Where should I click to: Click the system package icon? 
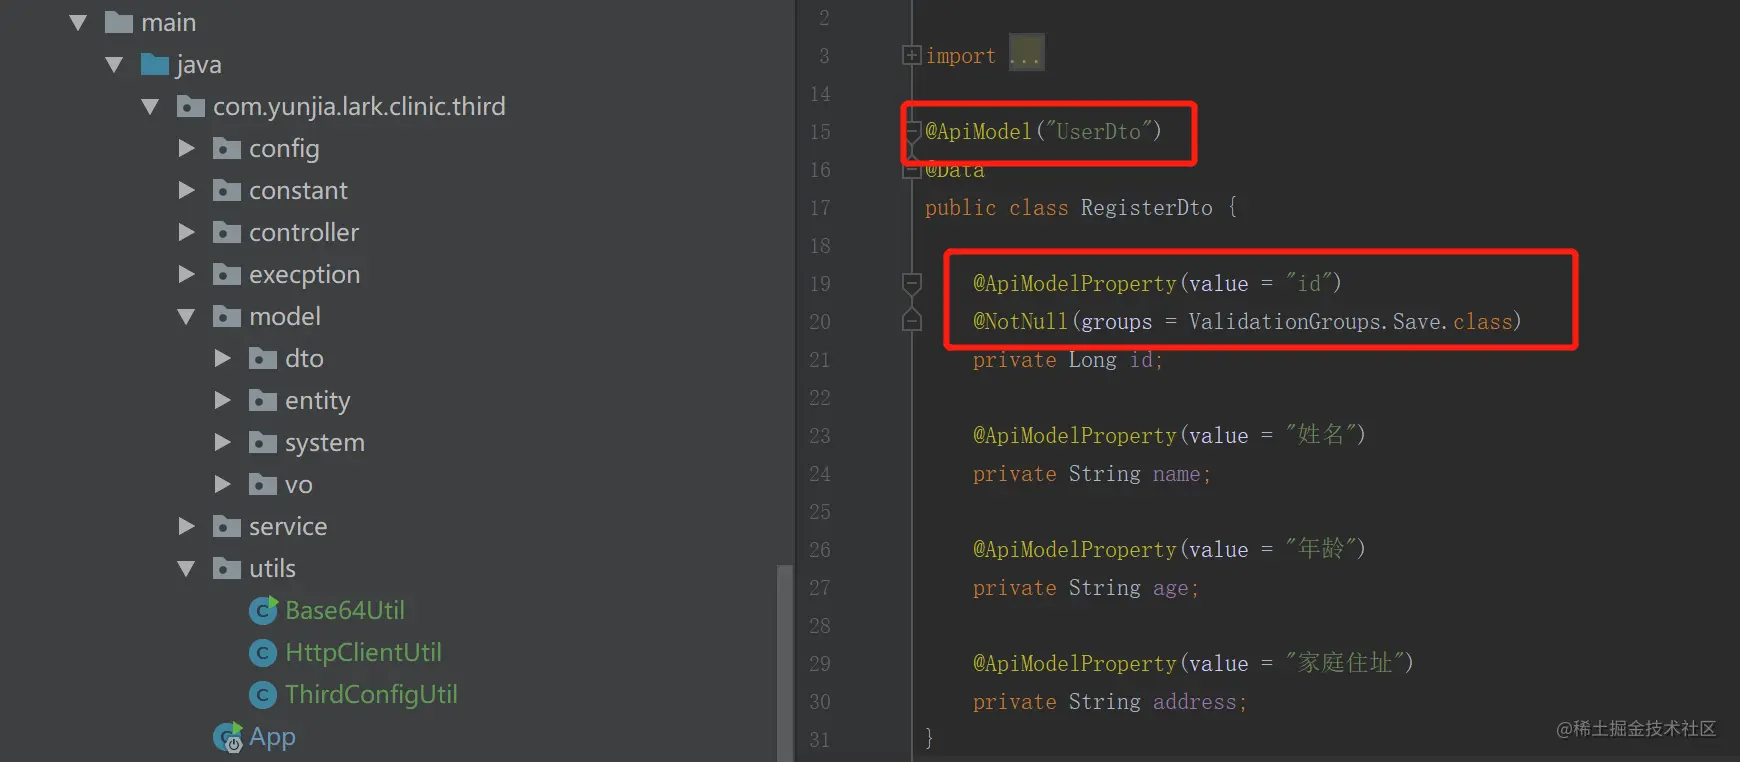click(x=263, y=442)
